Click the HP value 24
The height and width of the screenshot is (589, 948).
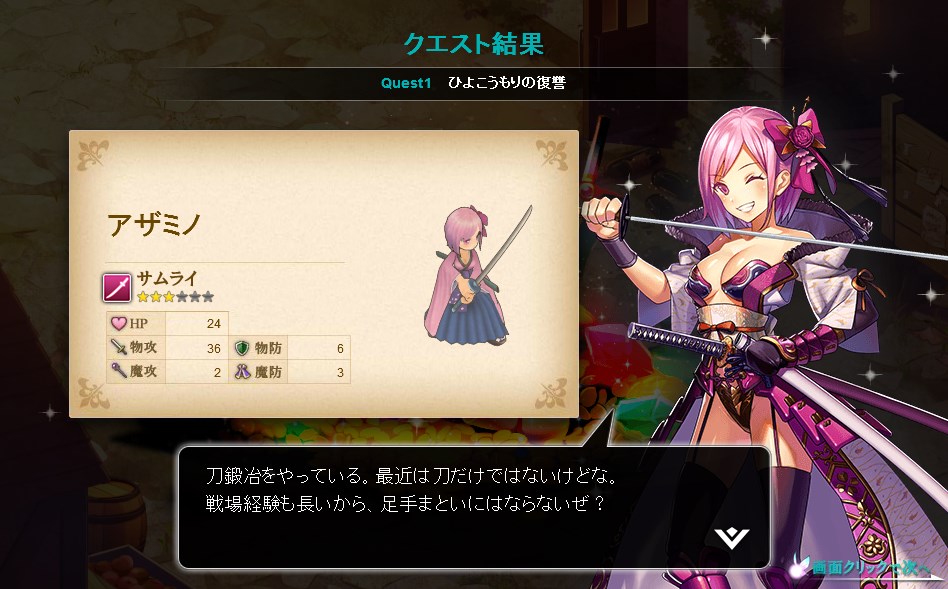(x=213, y=324)
